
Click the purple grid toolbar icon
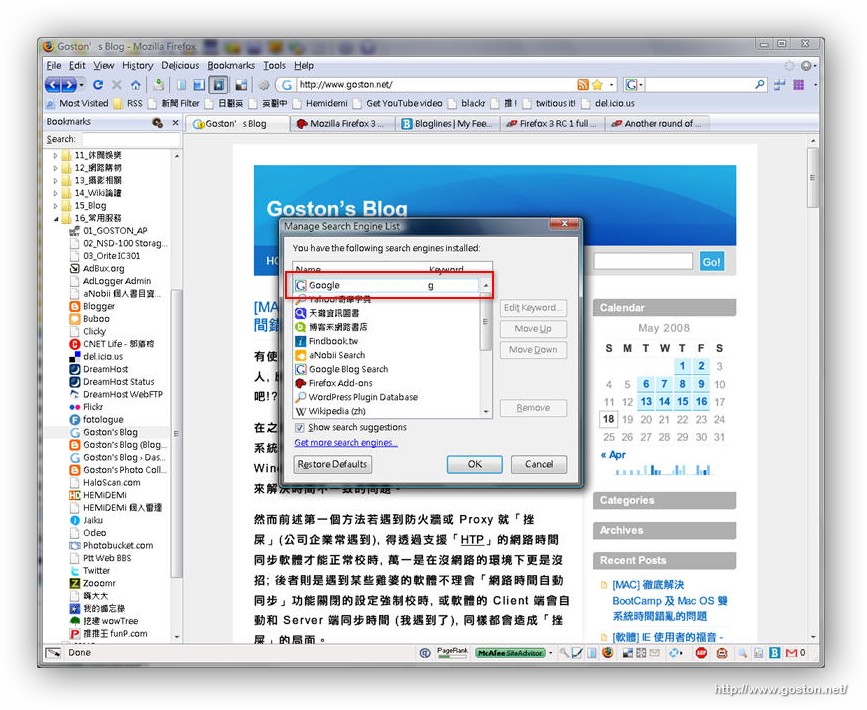point(798,85)
